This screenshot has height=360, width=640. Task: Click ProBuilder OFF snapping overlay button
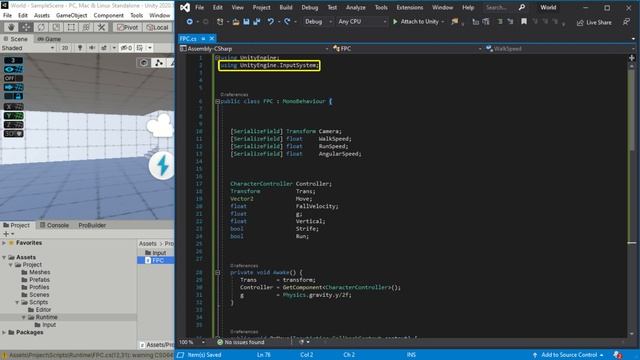point(13,78)
